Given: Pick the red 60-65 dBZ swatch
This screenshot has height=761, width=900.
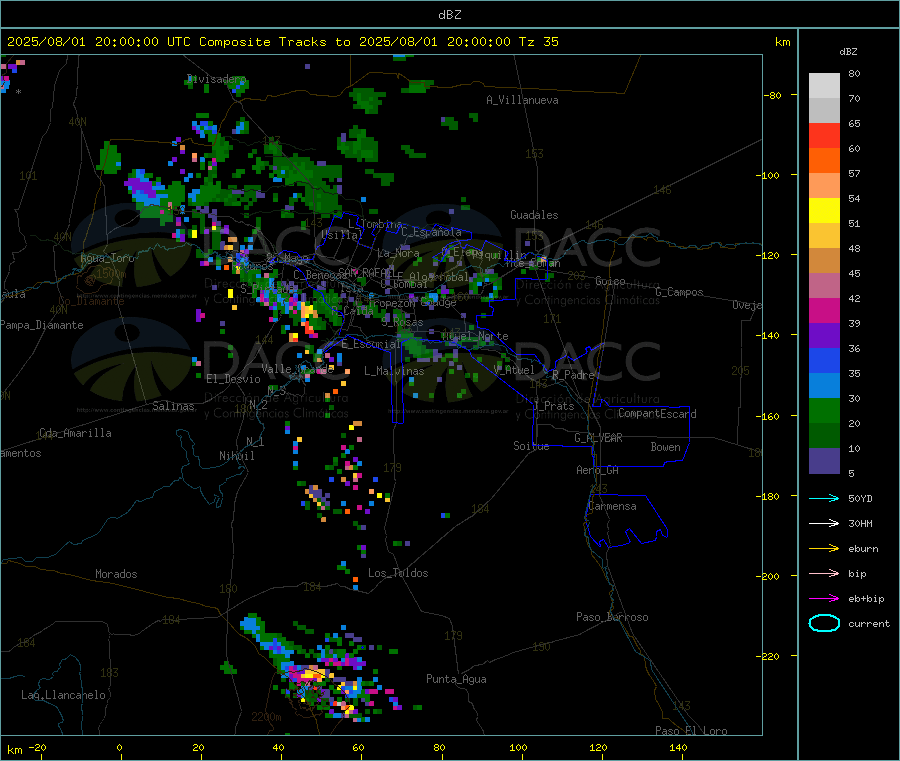Looking at the screenshot, I should pyautogui.click(x=824, y=135).
